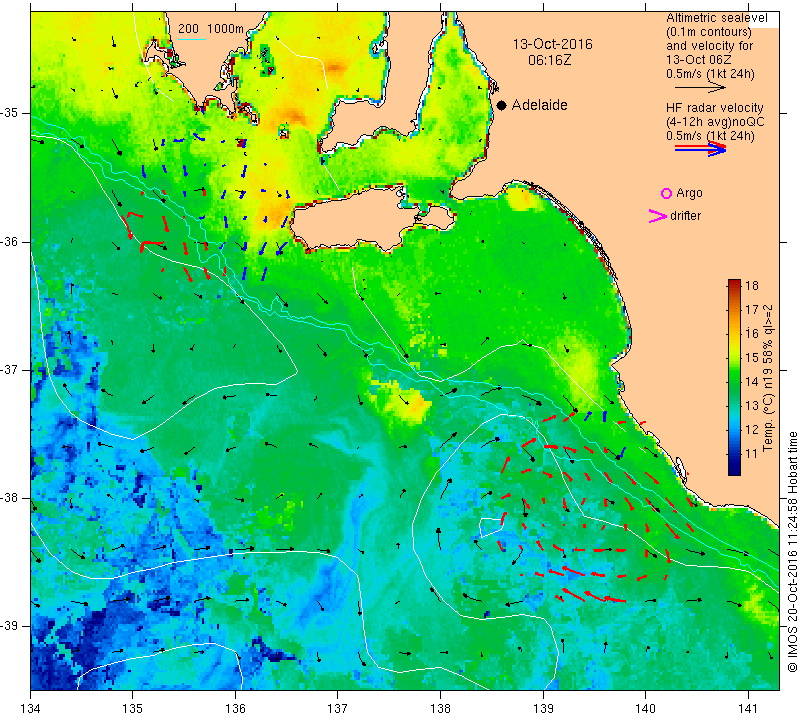Click the 'Altimetric sealevel' legend heading
This screenshot has width=800, height=720.
[x=716, y=18]
